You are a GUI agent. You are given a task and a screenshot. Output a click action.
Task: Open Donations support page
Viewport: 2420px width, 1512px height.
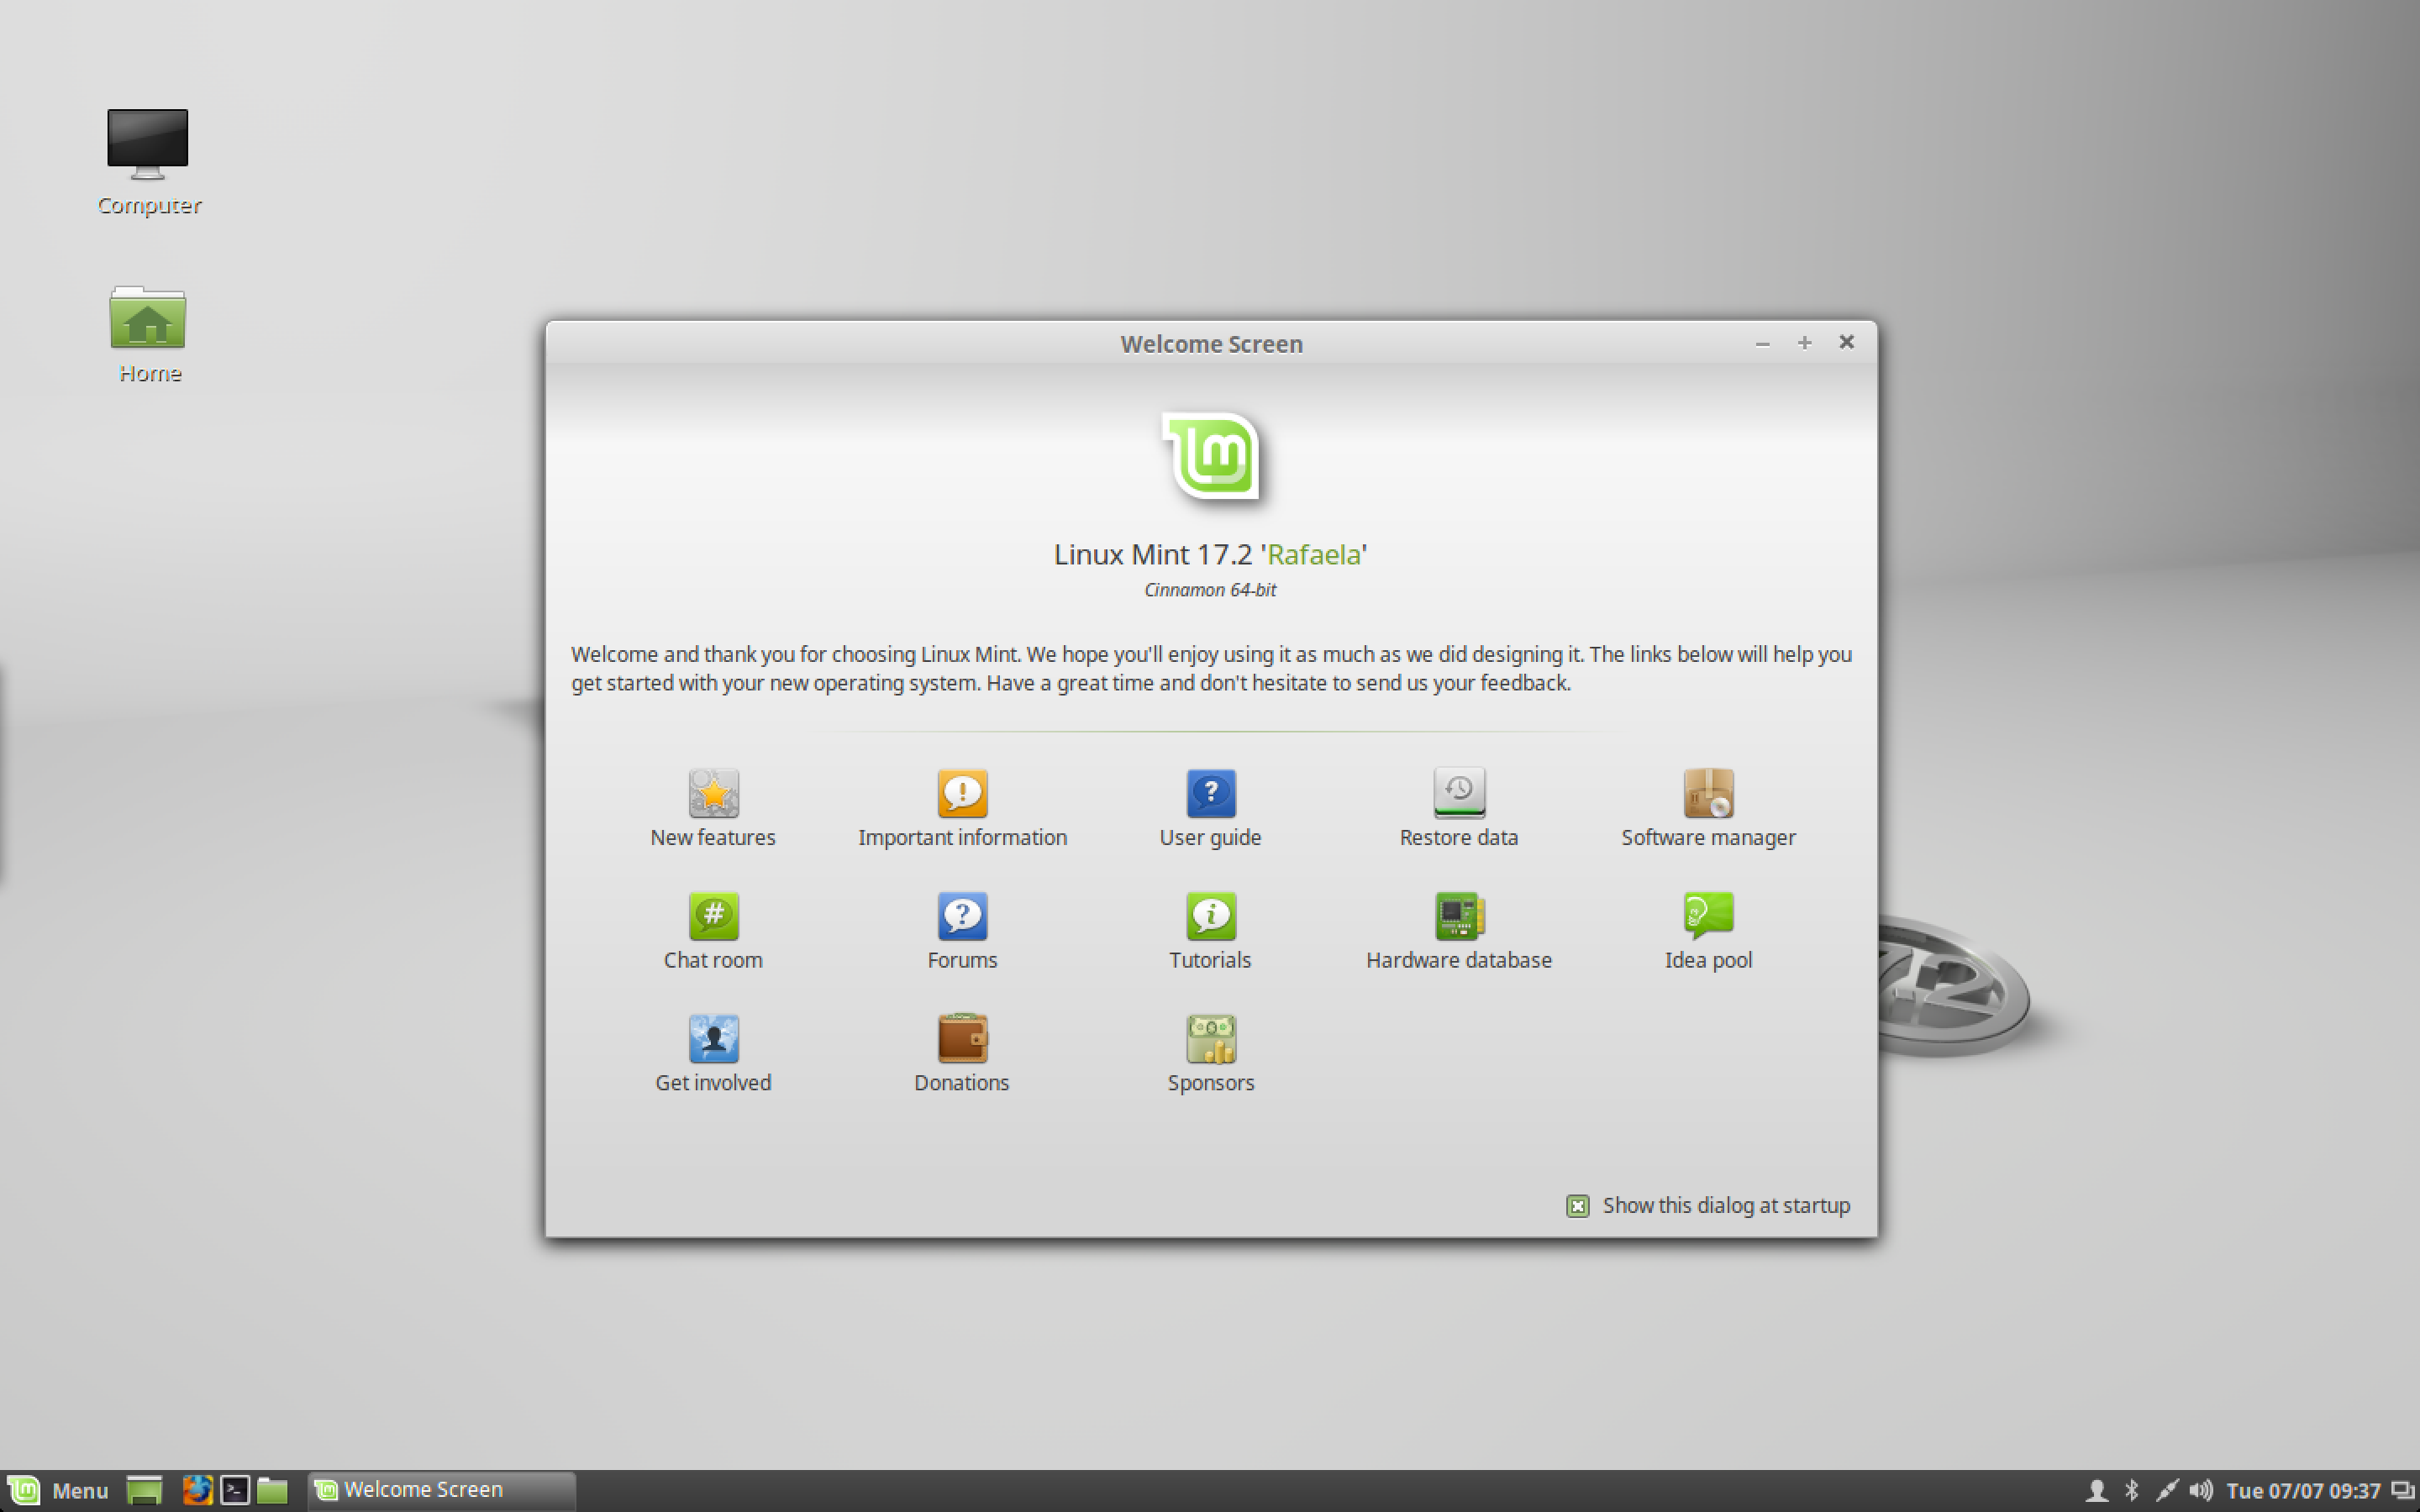pyautogui.click(x=962, y=1043)
